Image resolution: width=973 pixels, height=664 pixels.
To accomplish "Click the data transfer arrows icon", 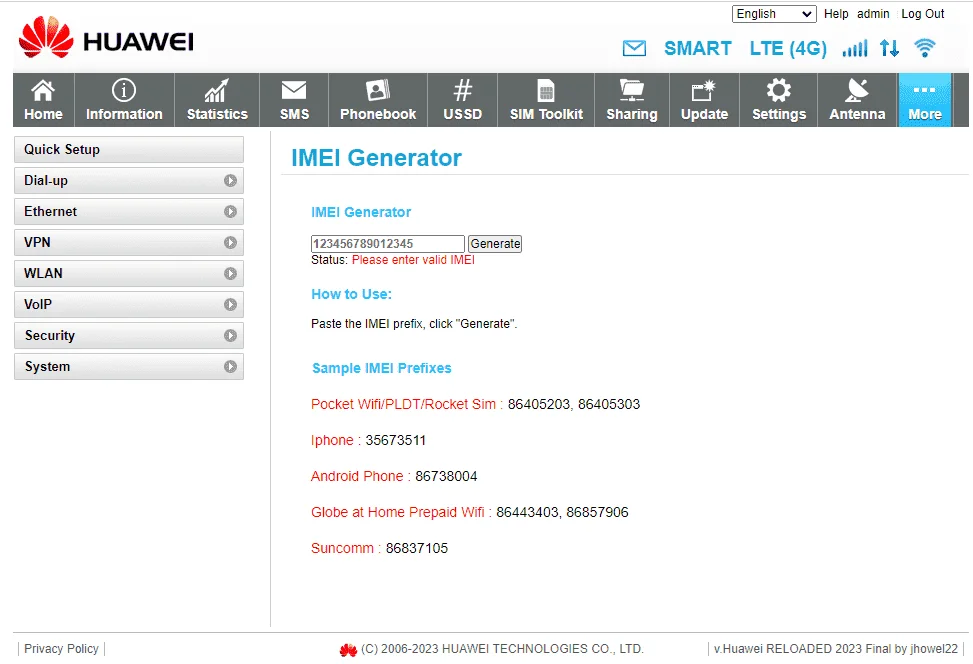I will [889, 48].
